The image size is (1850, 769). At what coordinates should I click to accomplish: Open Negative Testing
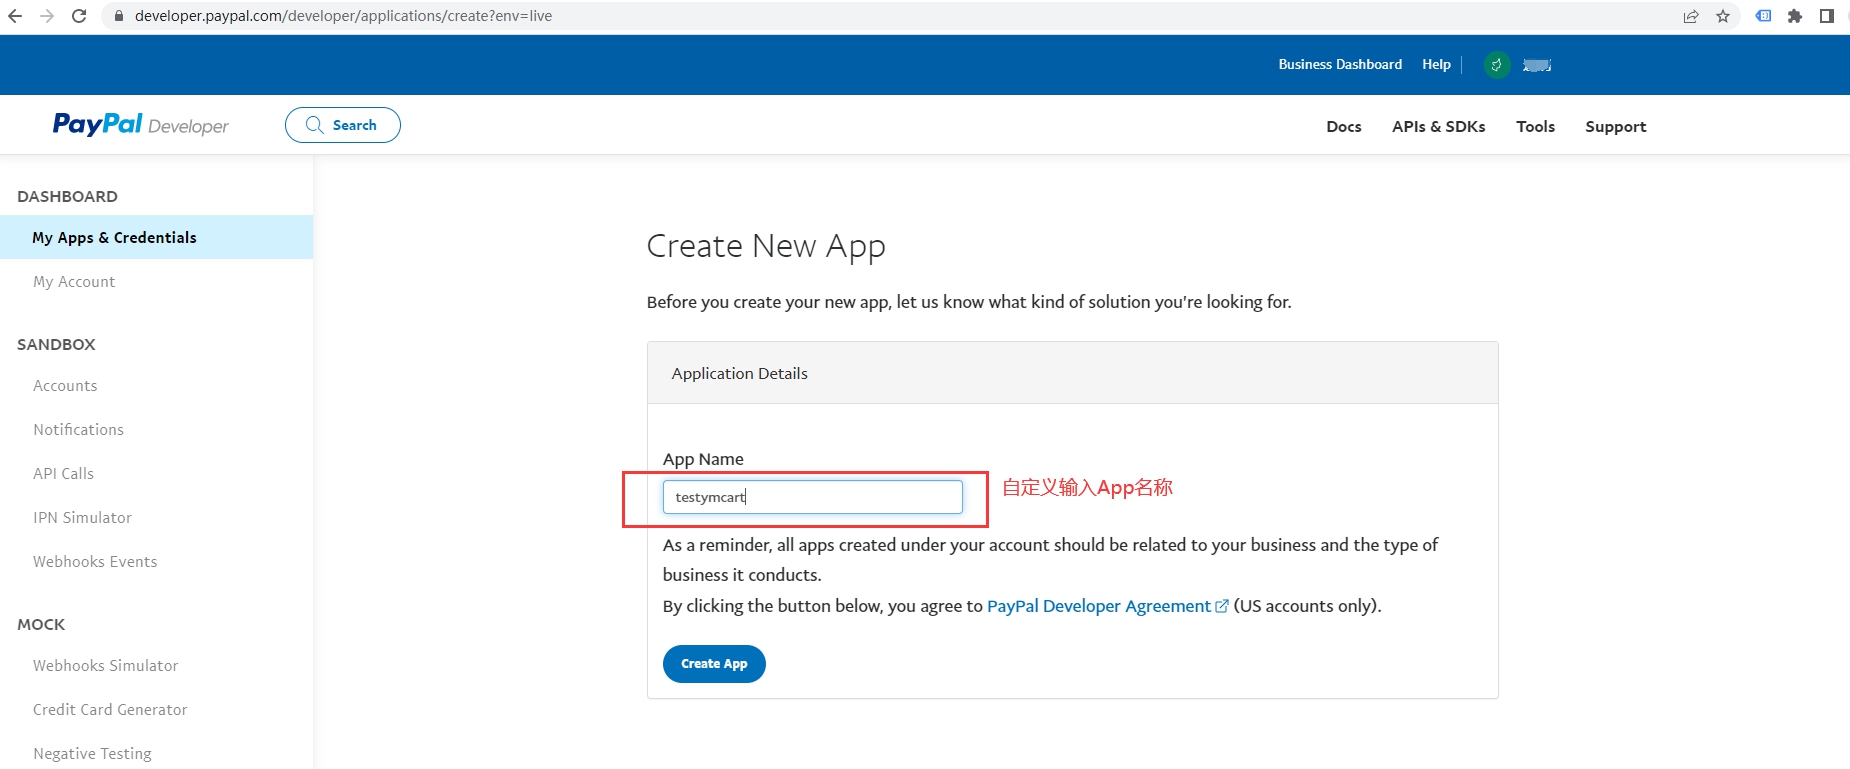pyautogui.click(x=92, y=754)
